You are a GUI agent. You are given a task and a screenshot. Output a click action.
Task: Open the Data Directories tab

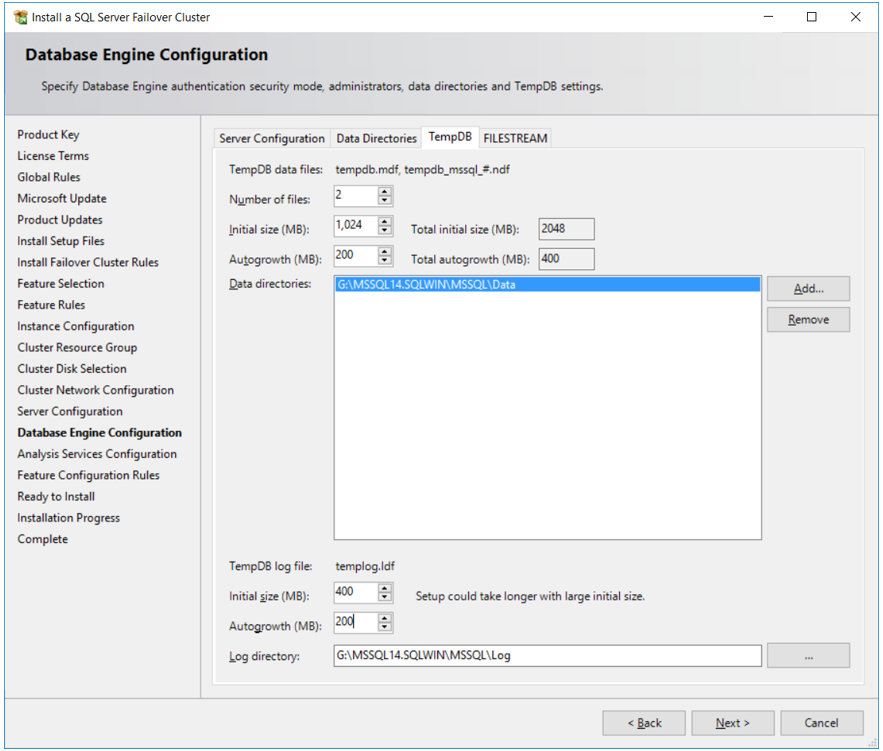coord(376,138)
